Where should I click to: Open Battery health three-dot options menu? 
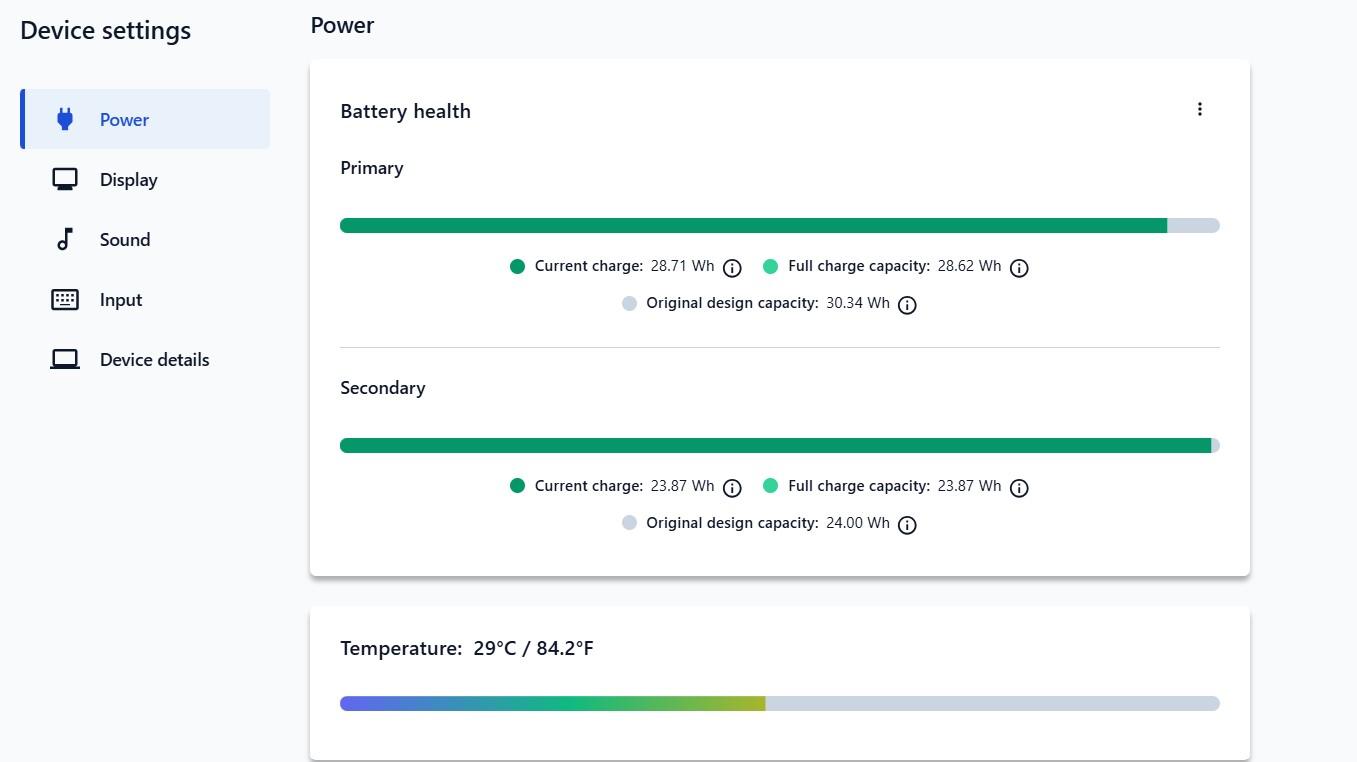click(x=1200, y=109)
